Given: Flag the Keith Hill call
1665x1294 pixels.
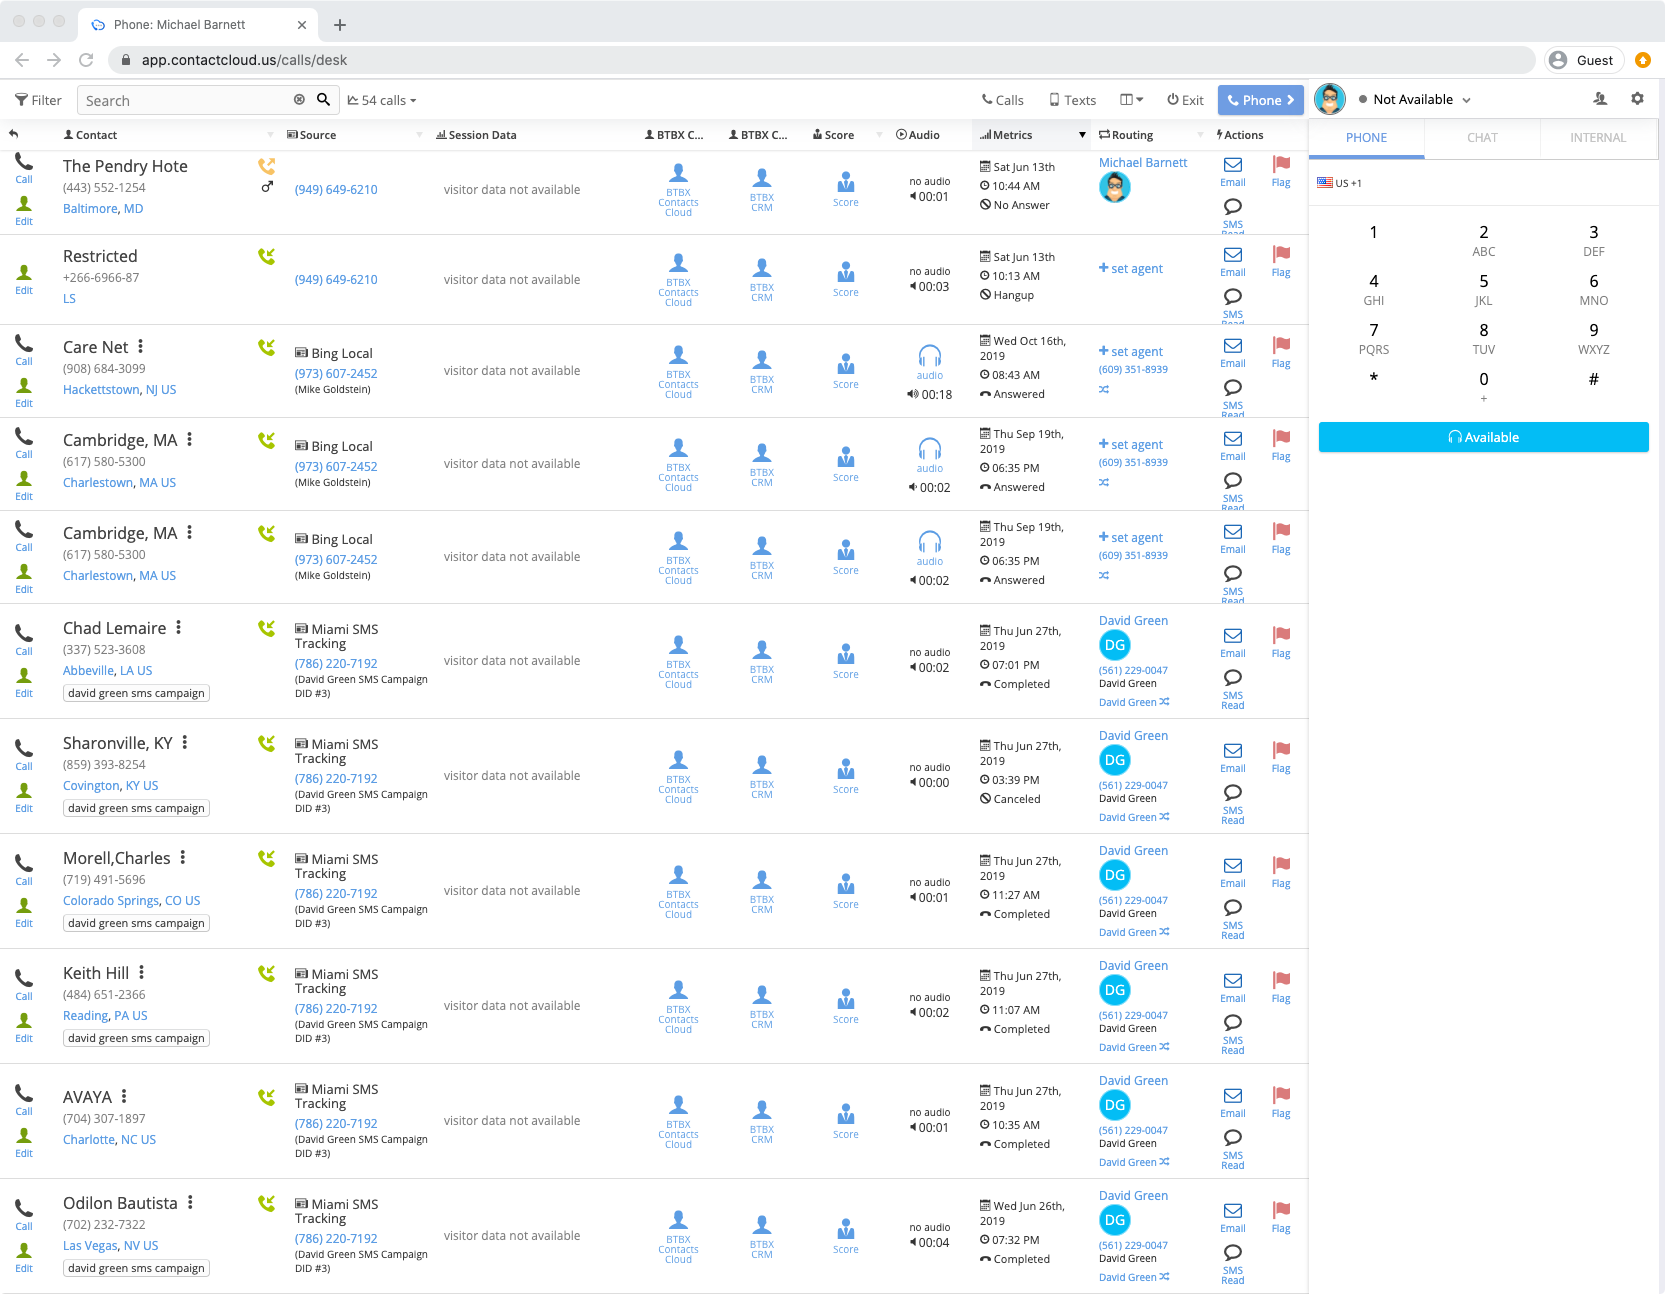Looking at the screenshot, I should (x=1281, y=983).
